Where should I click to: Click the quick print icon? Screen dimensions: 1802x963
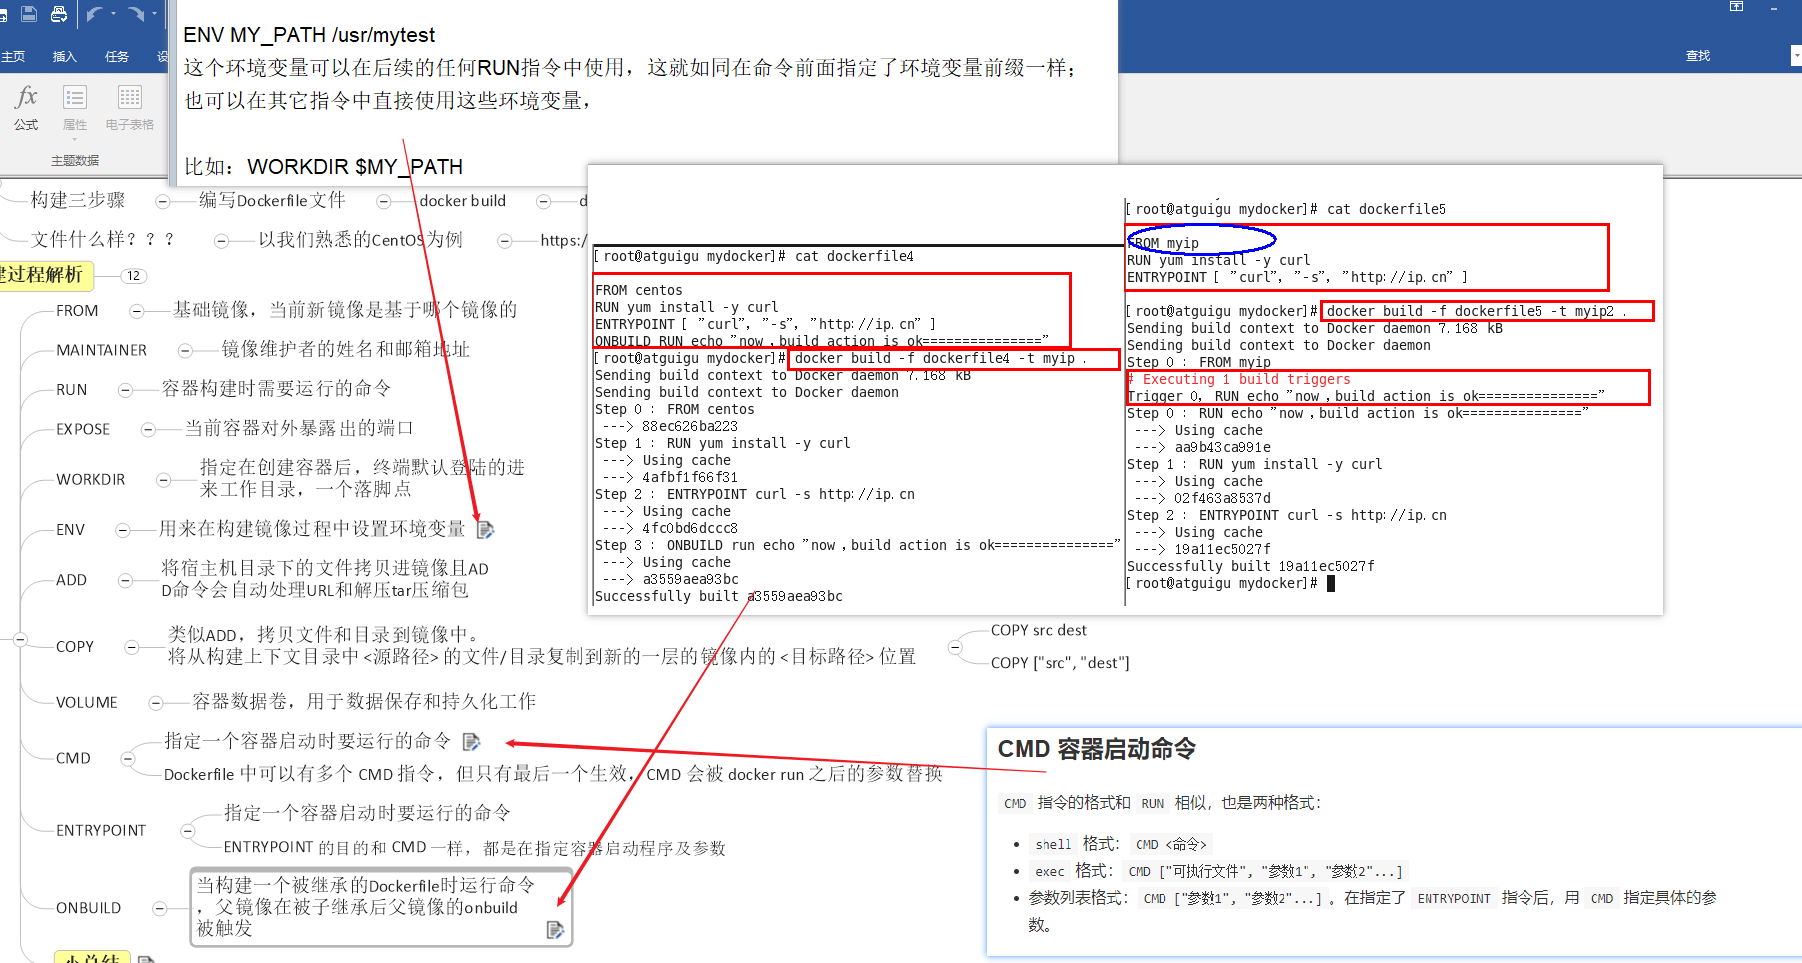[59, 13]
